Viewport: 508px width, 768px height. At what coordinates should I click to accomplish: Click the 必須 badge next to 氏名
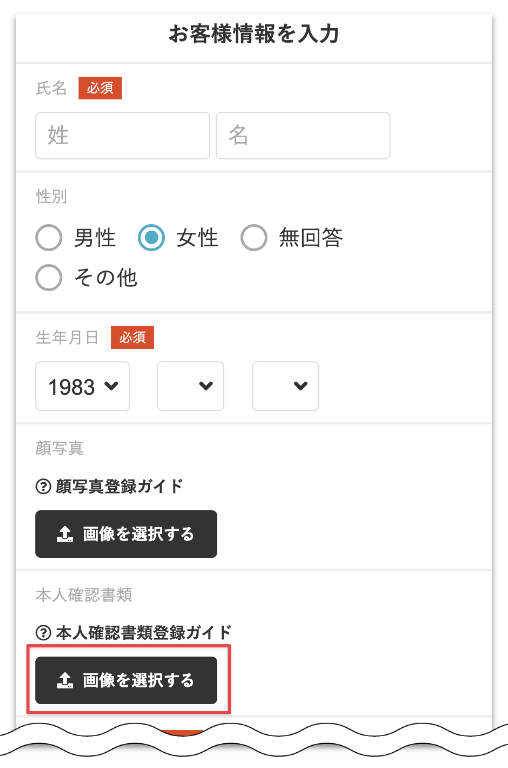pos(100,88)
